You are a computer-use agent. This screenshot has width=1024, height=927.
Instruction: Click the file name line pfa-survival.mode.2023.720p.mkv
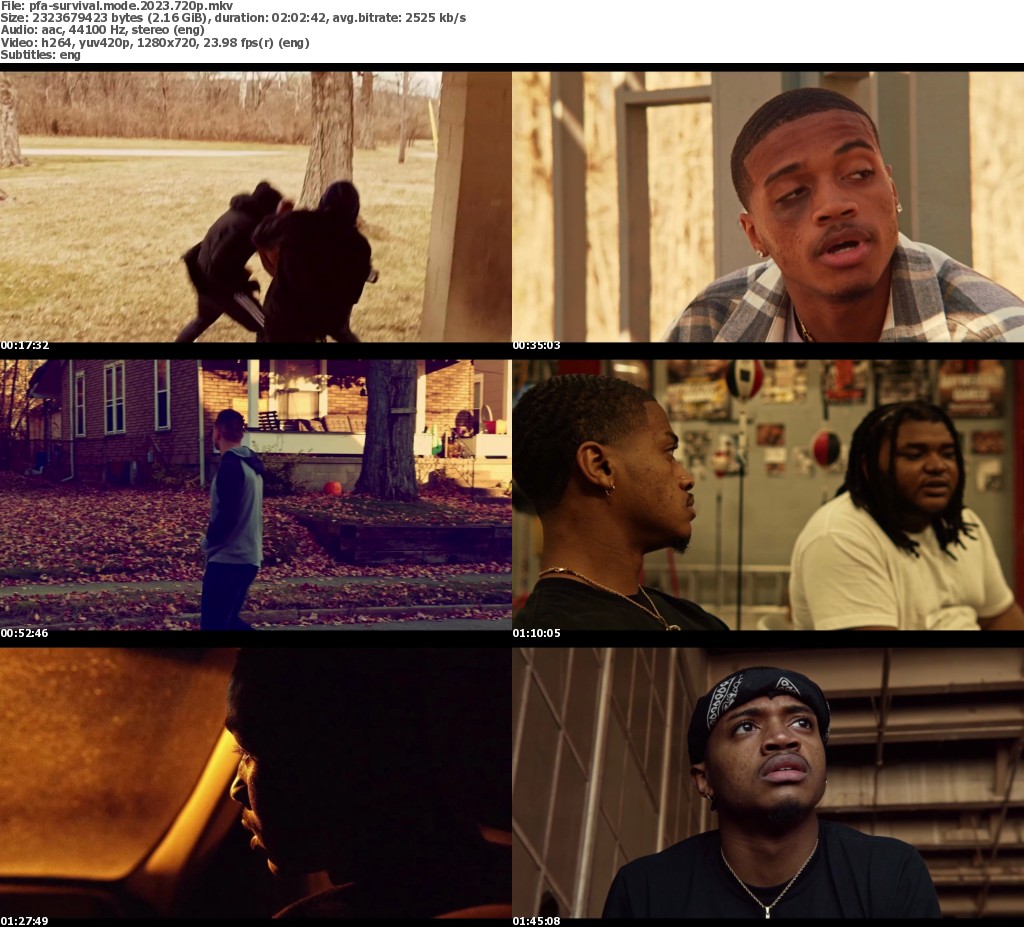pyautogui.click(x=117, y=6)
